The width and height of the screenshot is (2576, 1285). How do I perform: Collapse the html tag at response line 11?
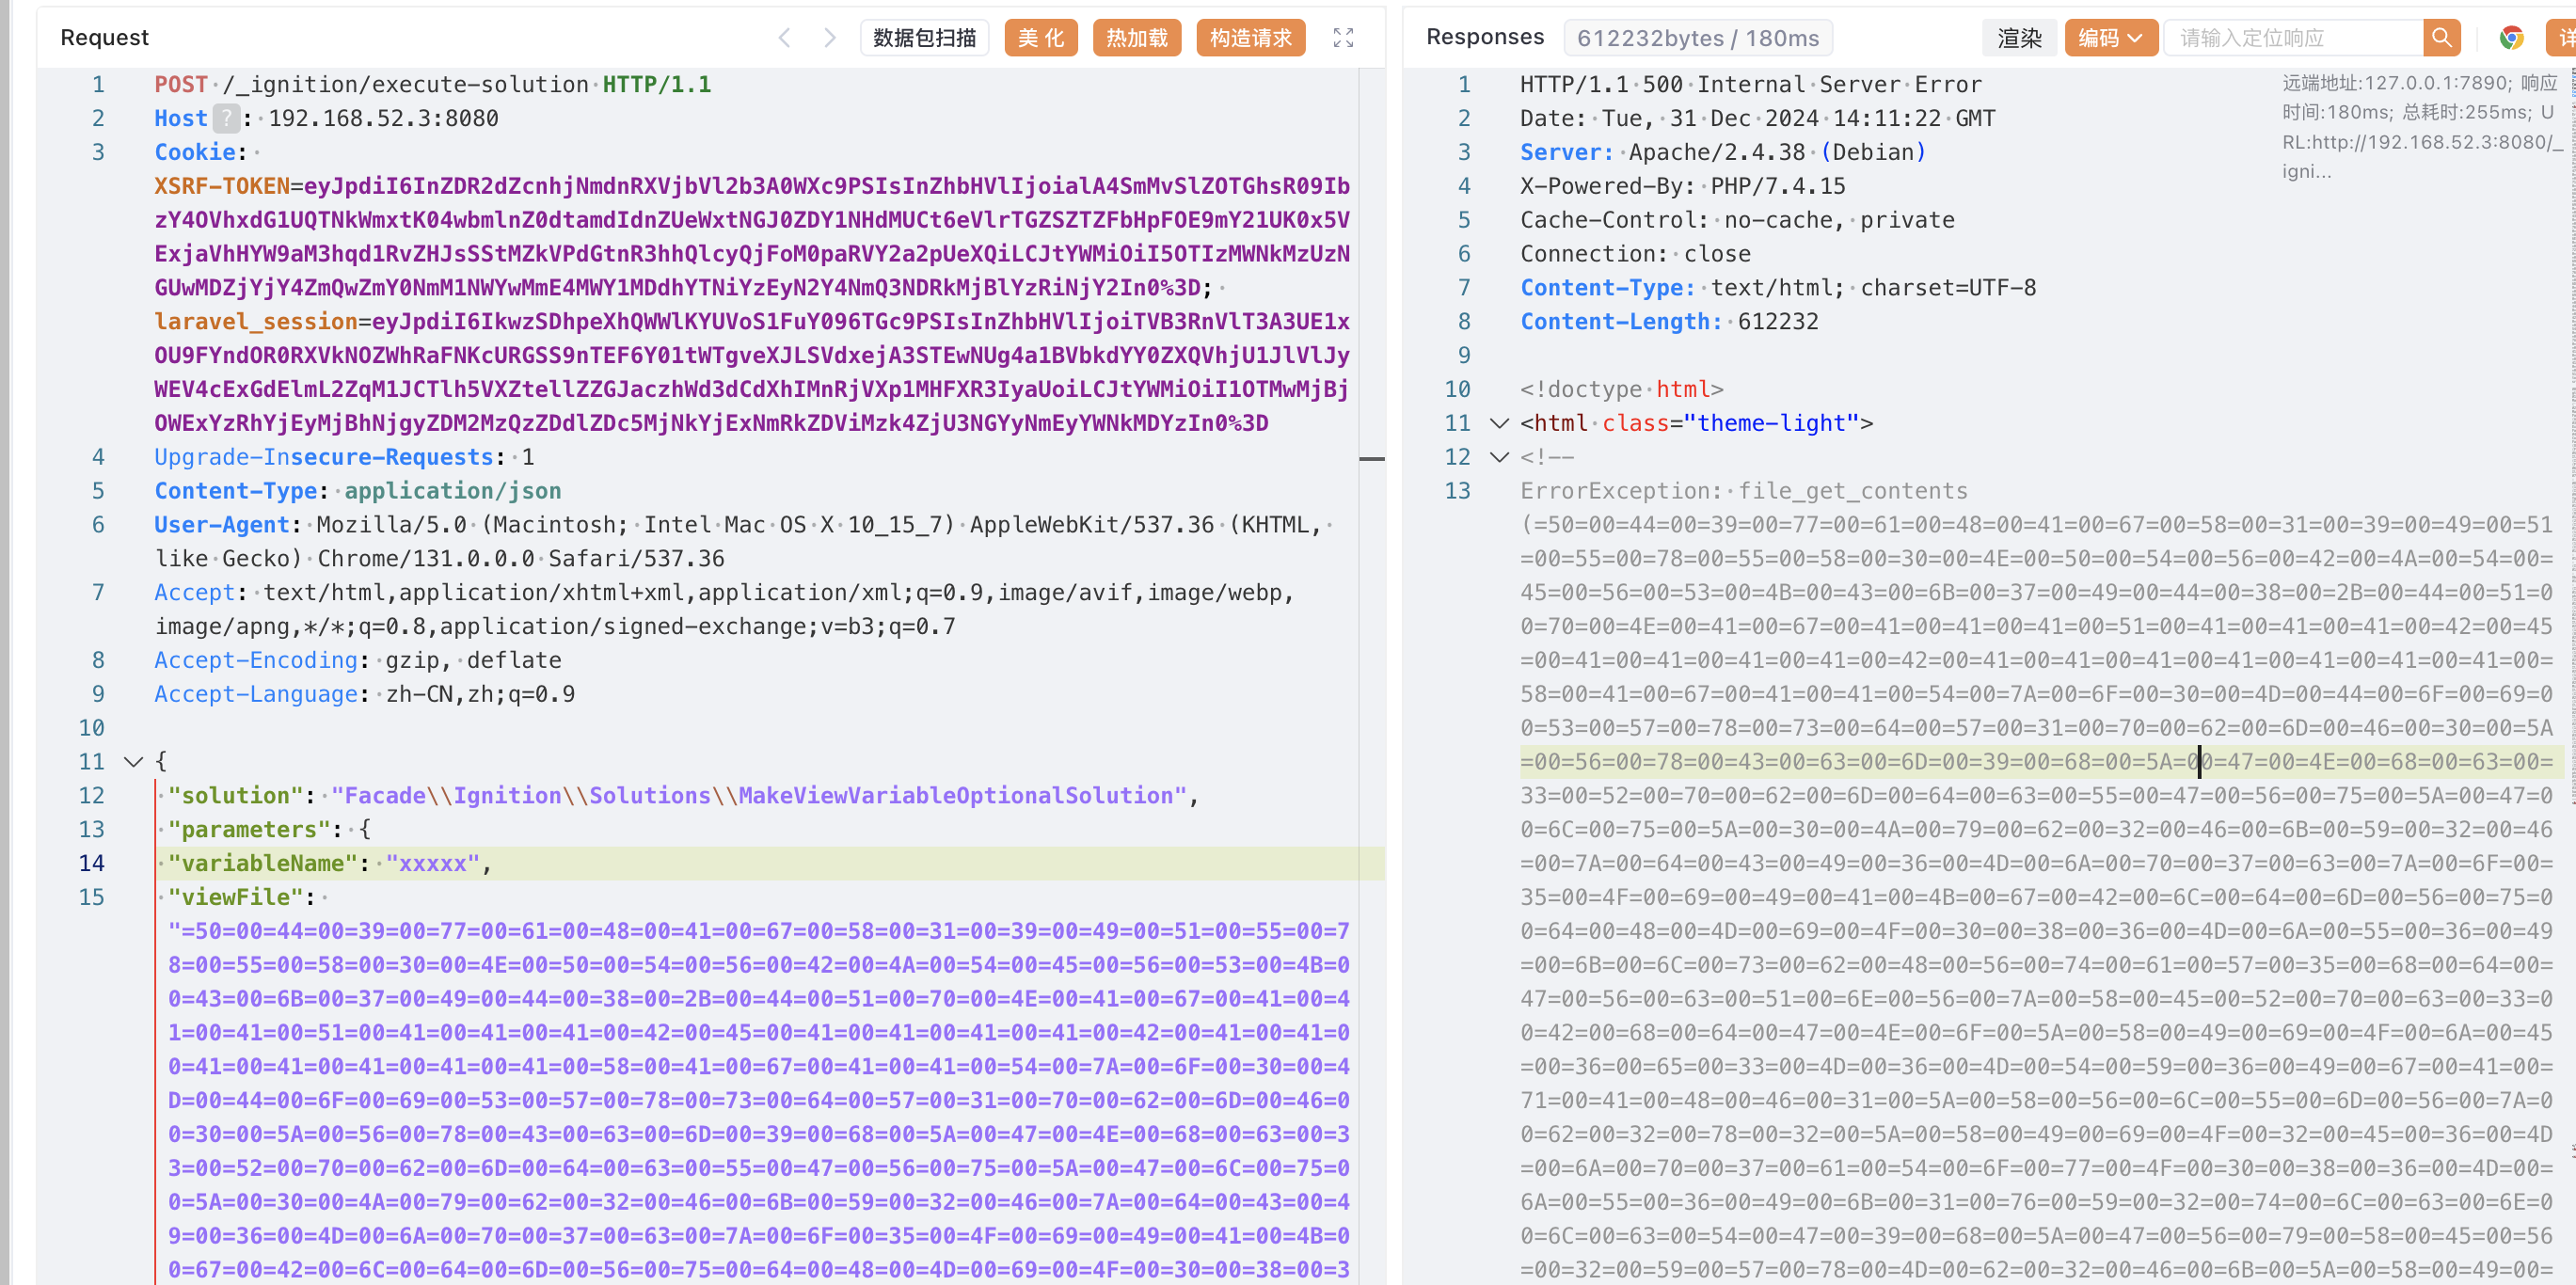1498,423
